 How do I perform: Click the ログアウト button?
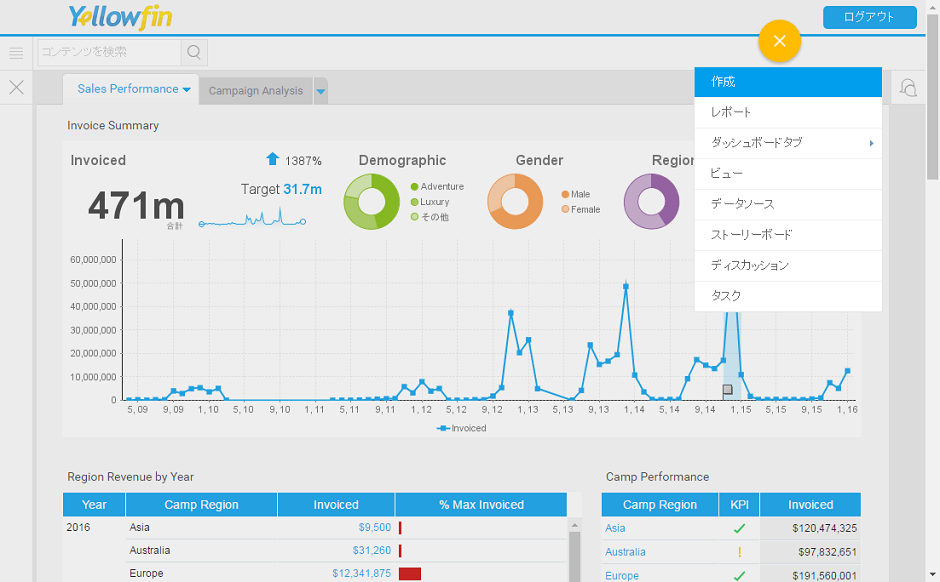869,17
